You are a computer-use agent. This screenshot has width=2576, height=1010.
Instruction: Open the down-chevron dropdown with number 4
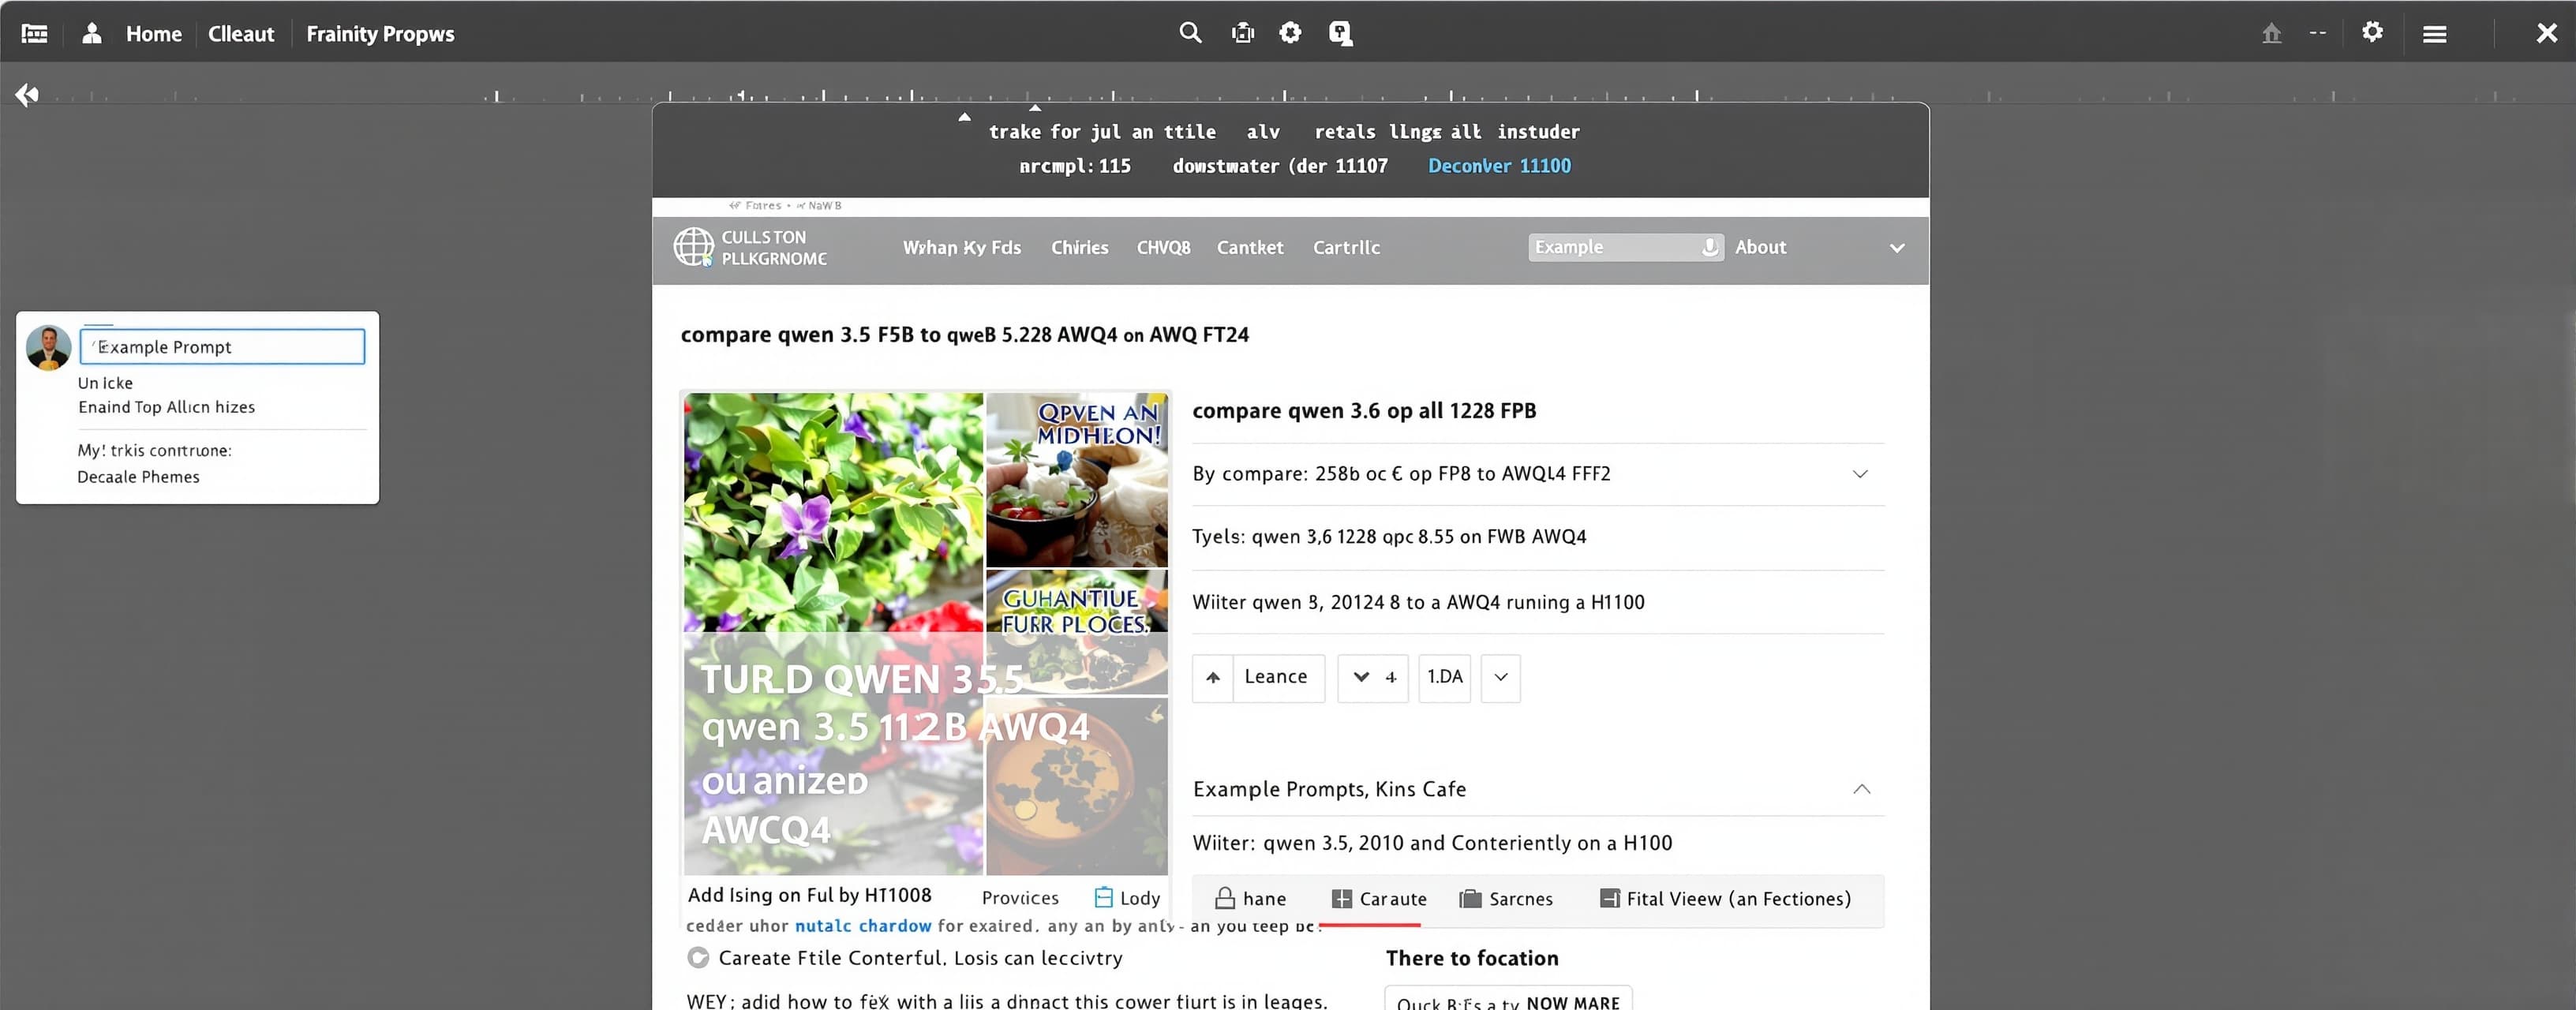click(x=1373, y=678)
